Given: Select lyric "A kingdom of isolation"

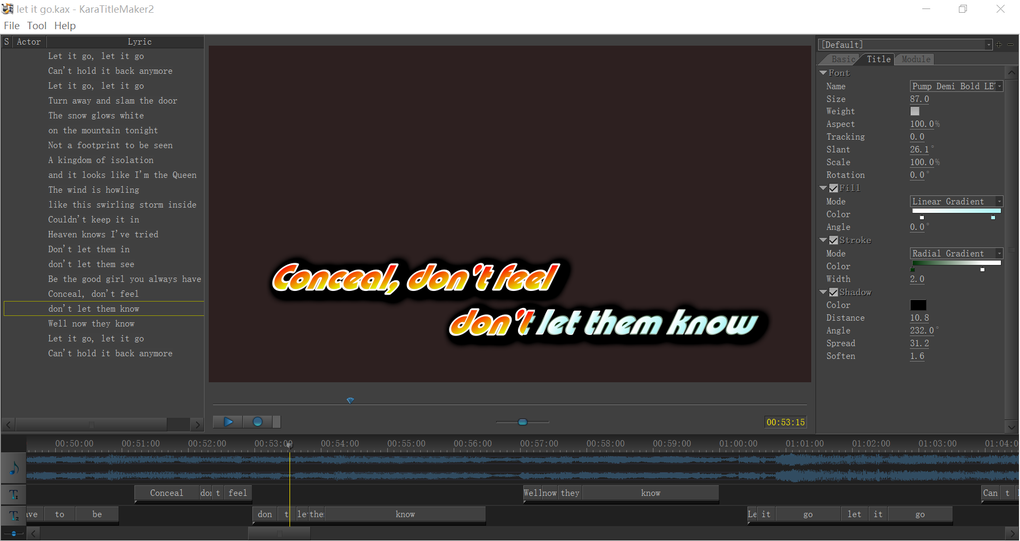Looking at the screenshot, I should [x=101, y=160].
